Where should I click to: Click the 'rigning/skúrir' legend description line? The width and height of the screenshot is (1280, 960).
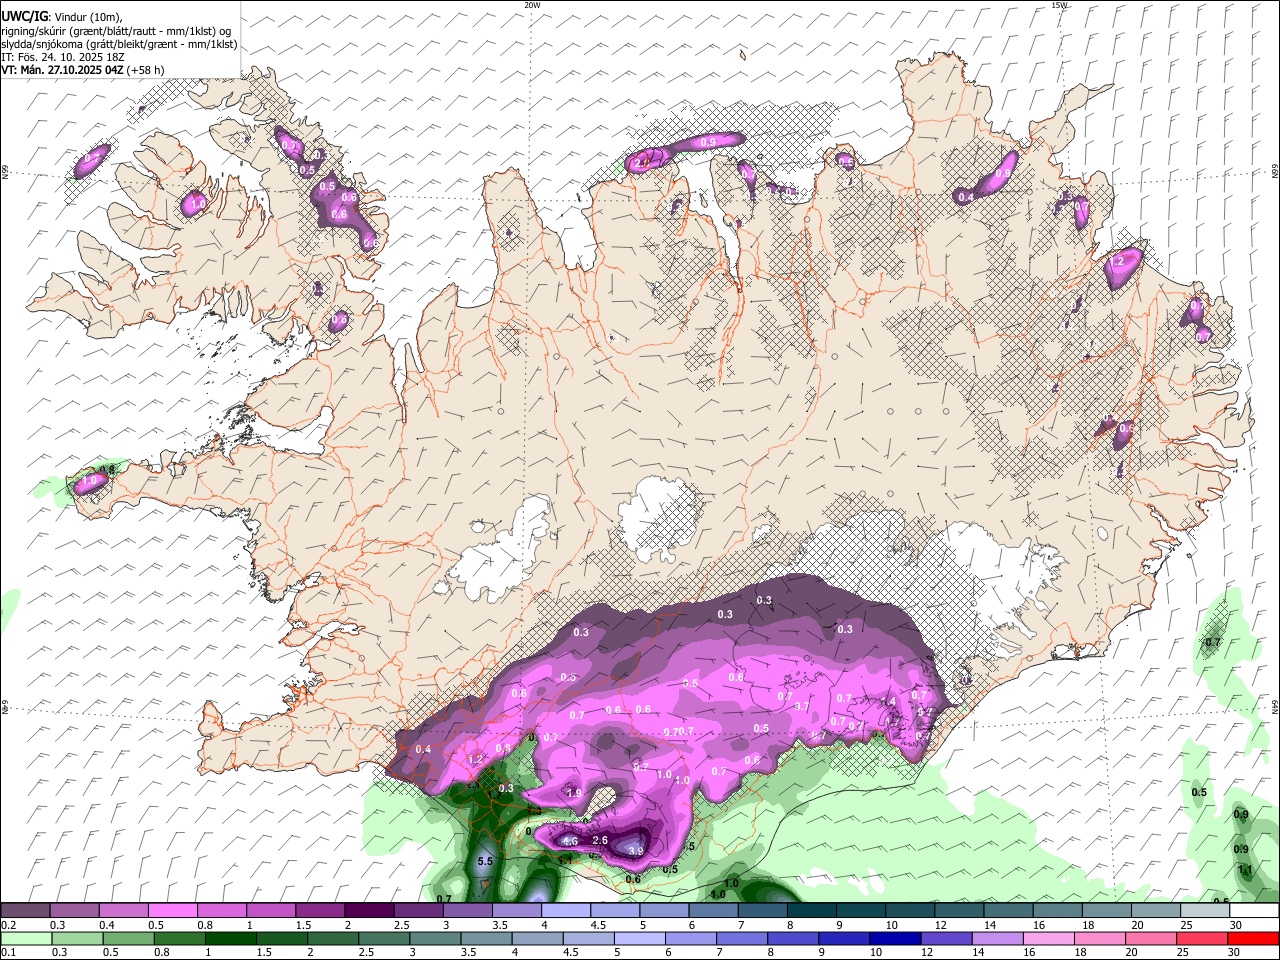click(x=116, y=31)
